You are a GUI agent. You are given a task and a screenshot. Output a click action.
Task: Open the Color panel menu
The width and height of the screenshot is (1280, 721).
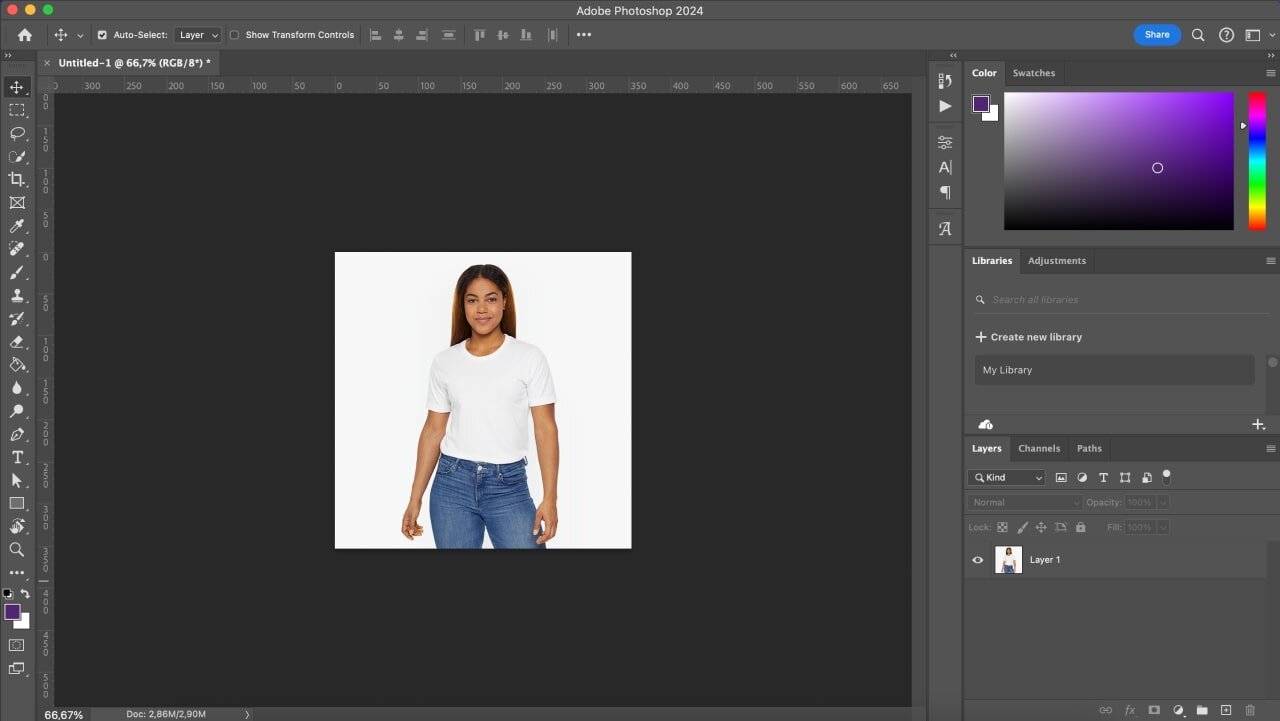(1271, 73)
